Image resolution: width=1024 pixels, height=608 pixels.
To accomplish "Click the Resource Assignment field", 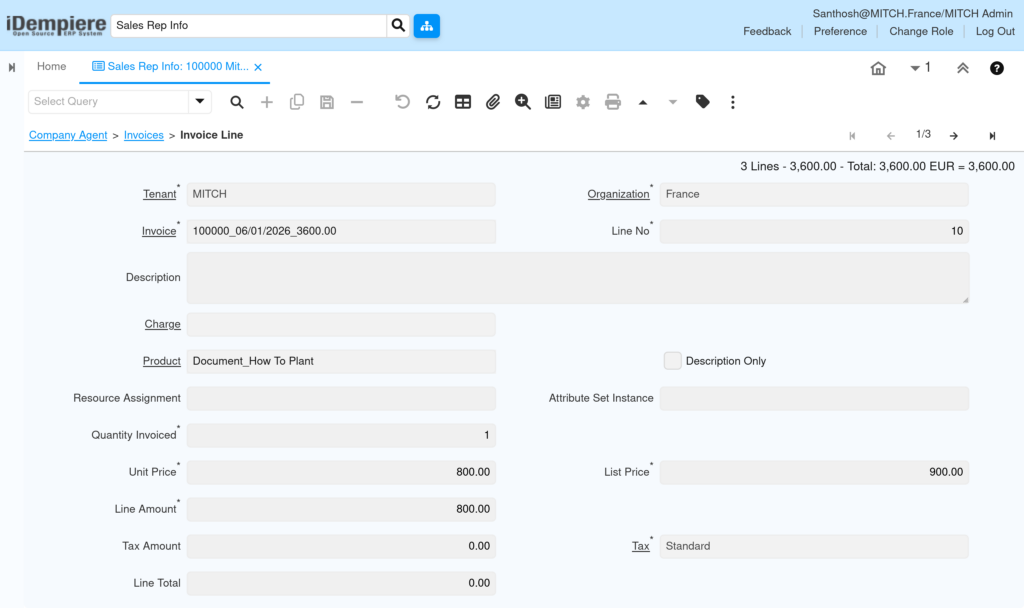I will click(341, 398).
